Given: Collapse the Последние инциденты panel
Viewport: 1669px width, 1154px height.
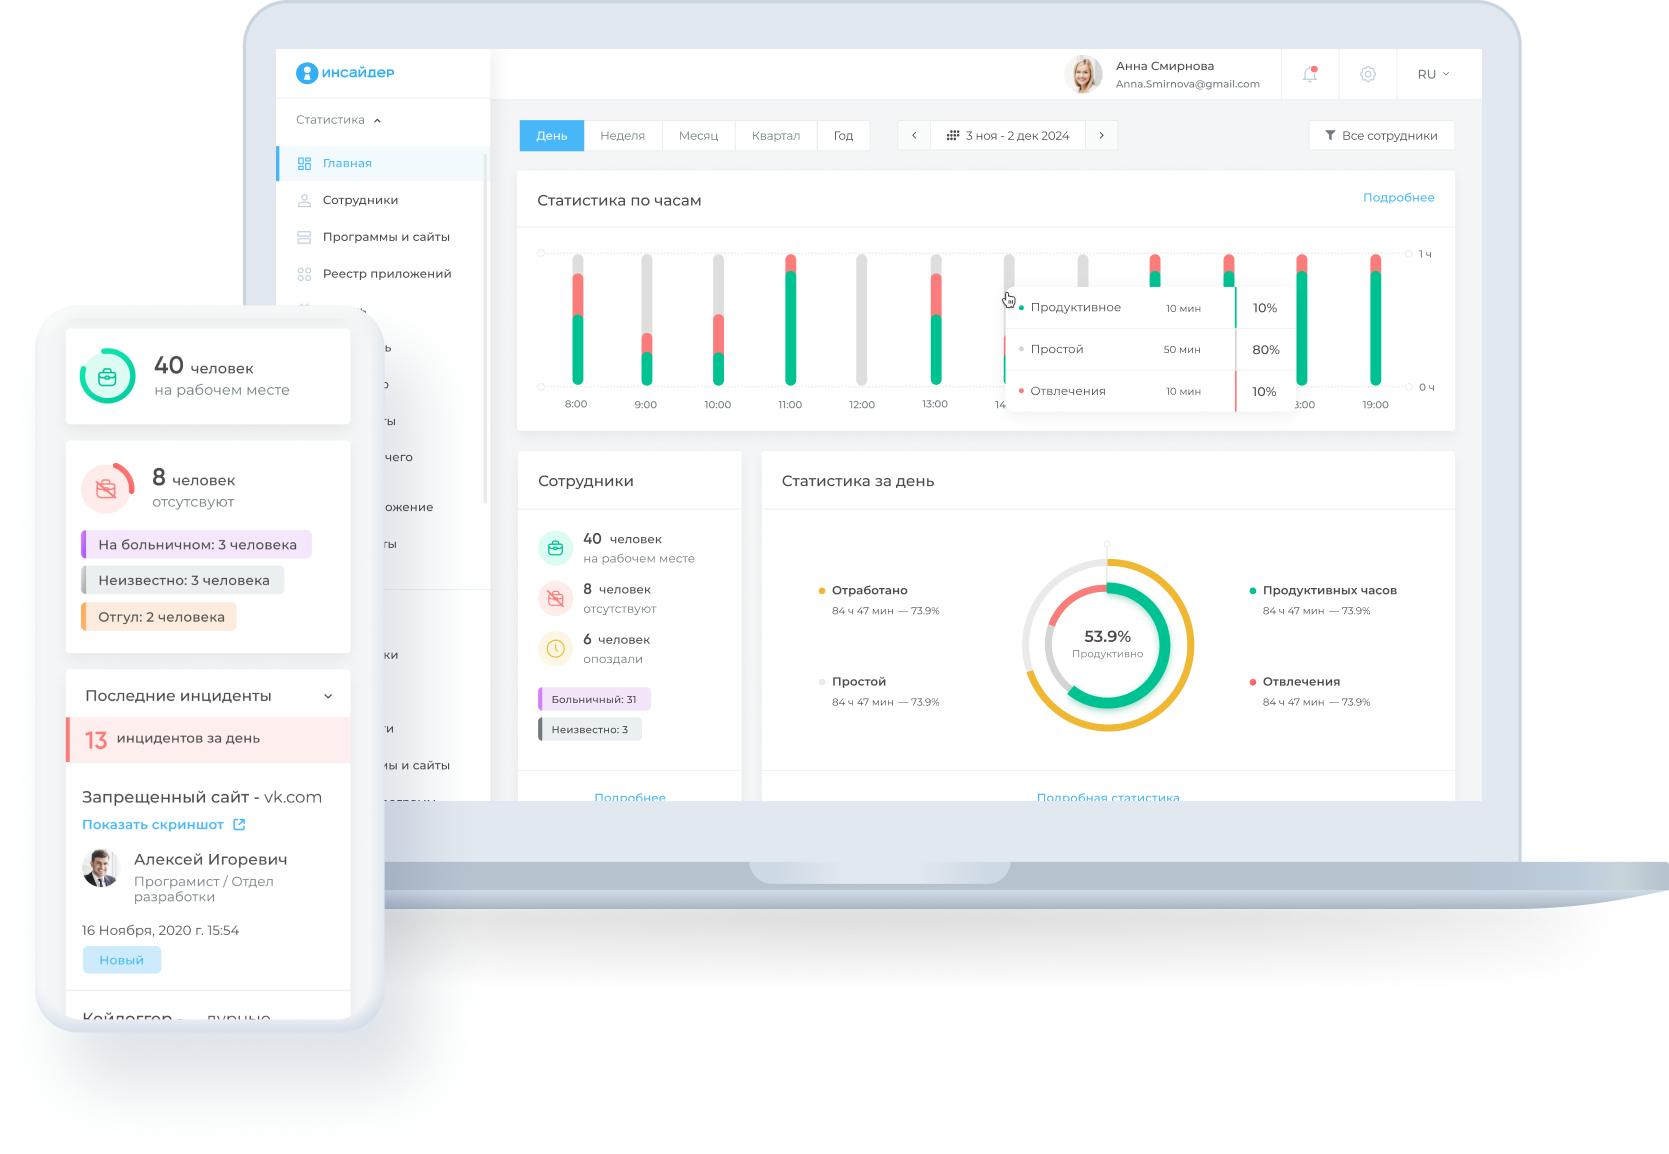Looking at the screenshot, I should (x=328, y=696).
